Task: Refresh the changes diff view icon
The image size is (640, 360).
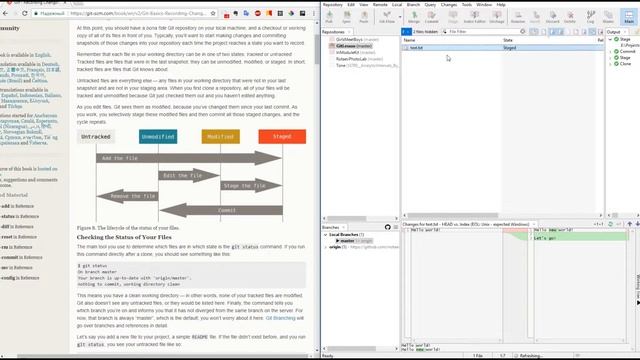Action: coord(610,224)
